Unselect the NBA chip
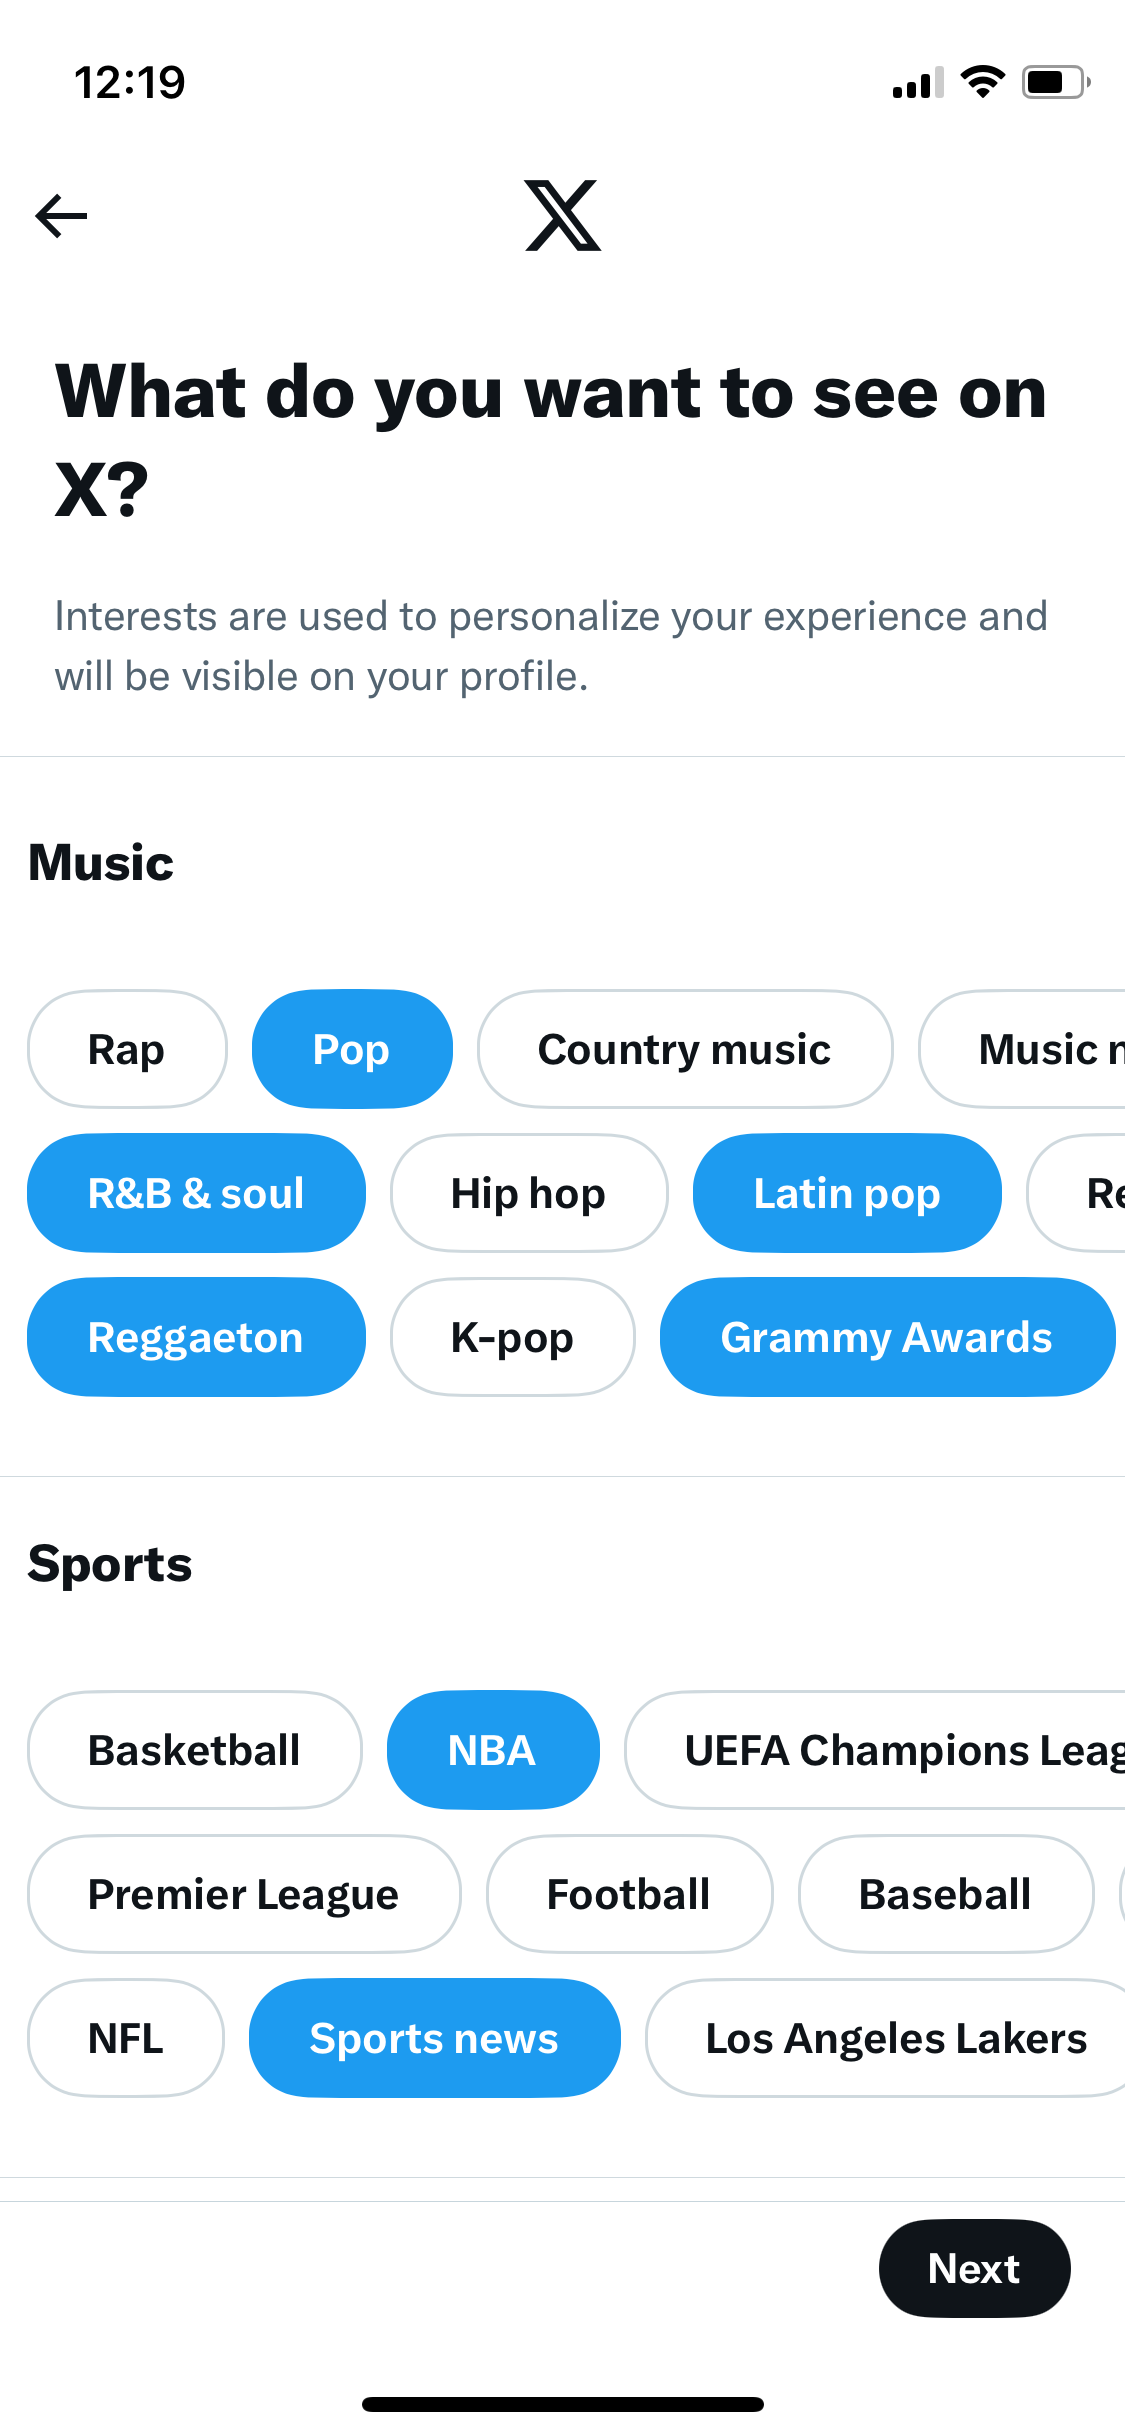Screen dimensions: 1125x2436 (x=493, y=1750)
